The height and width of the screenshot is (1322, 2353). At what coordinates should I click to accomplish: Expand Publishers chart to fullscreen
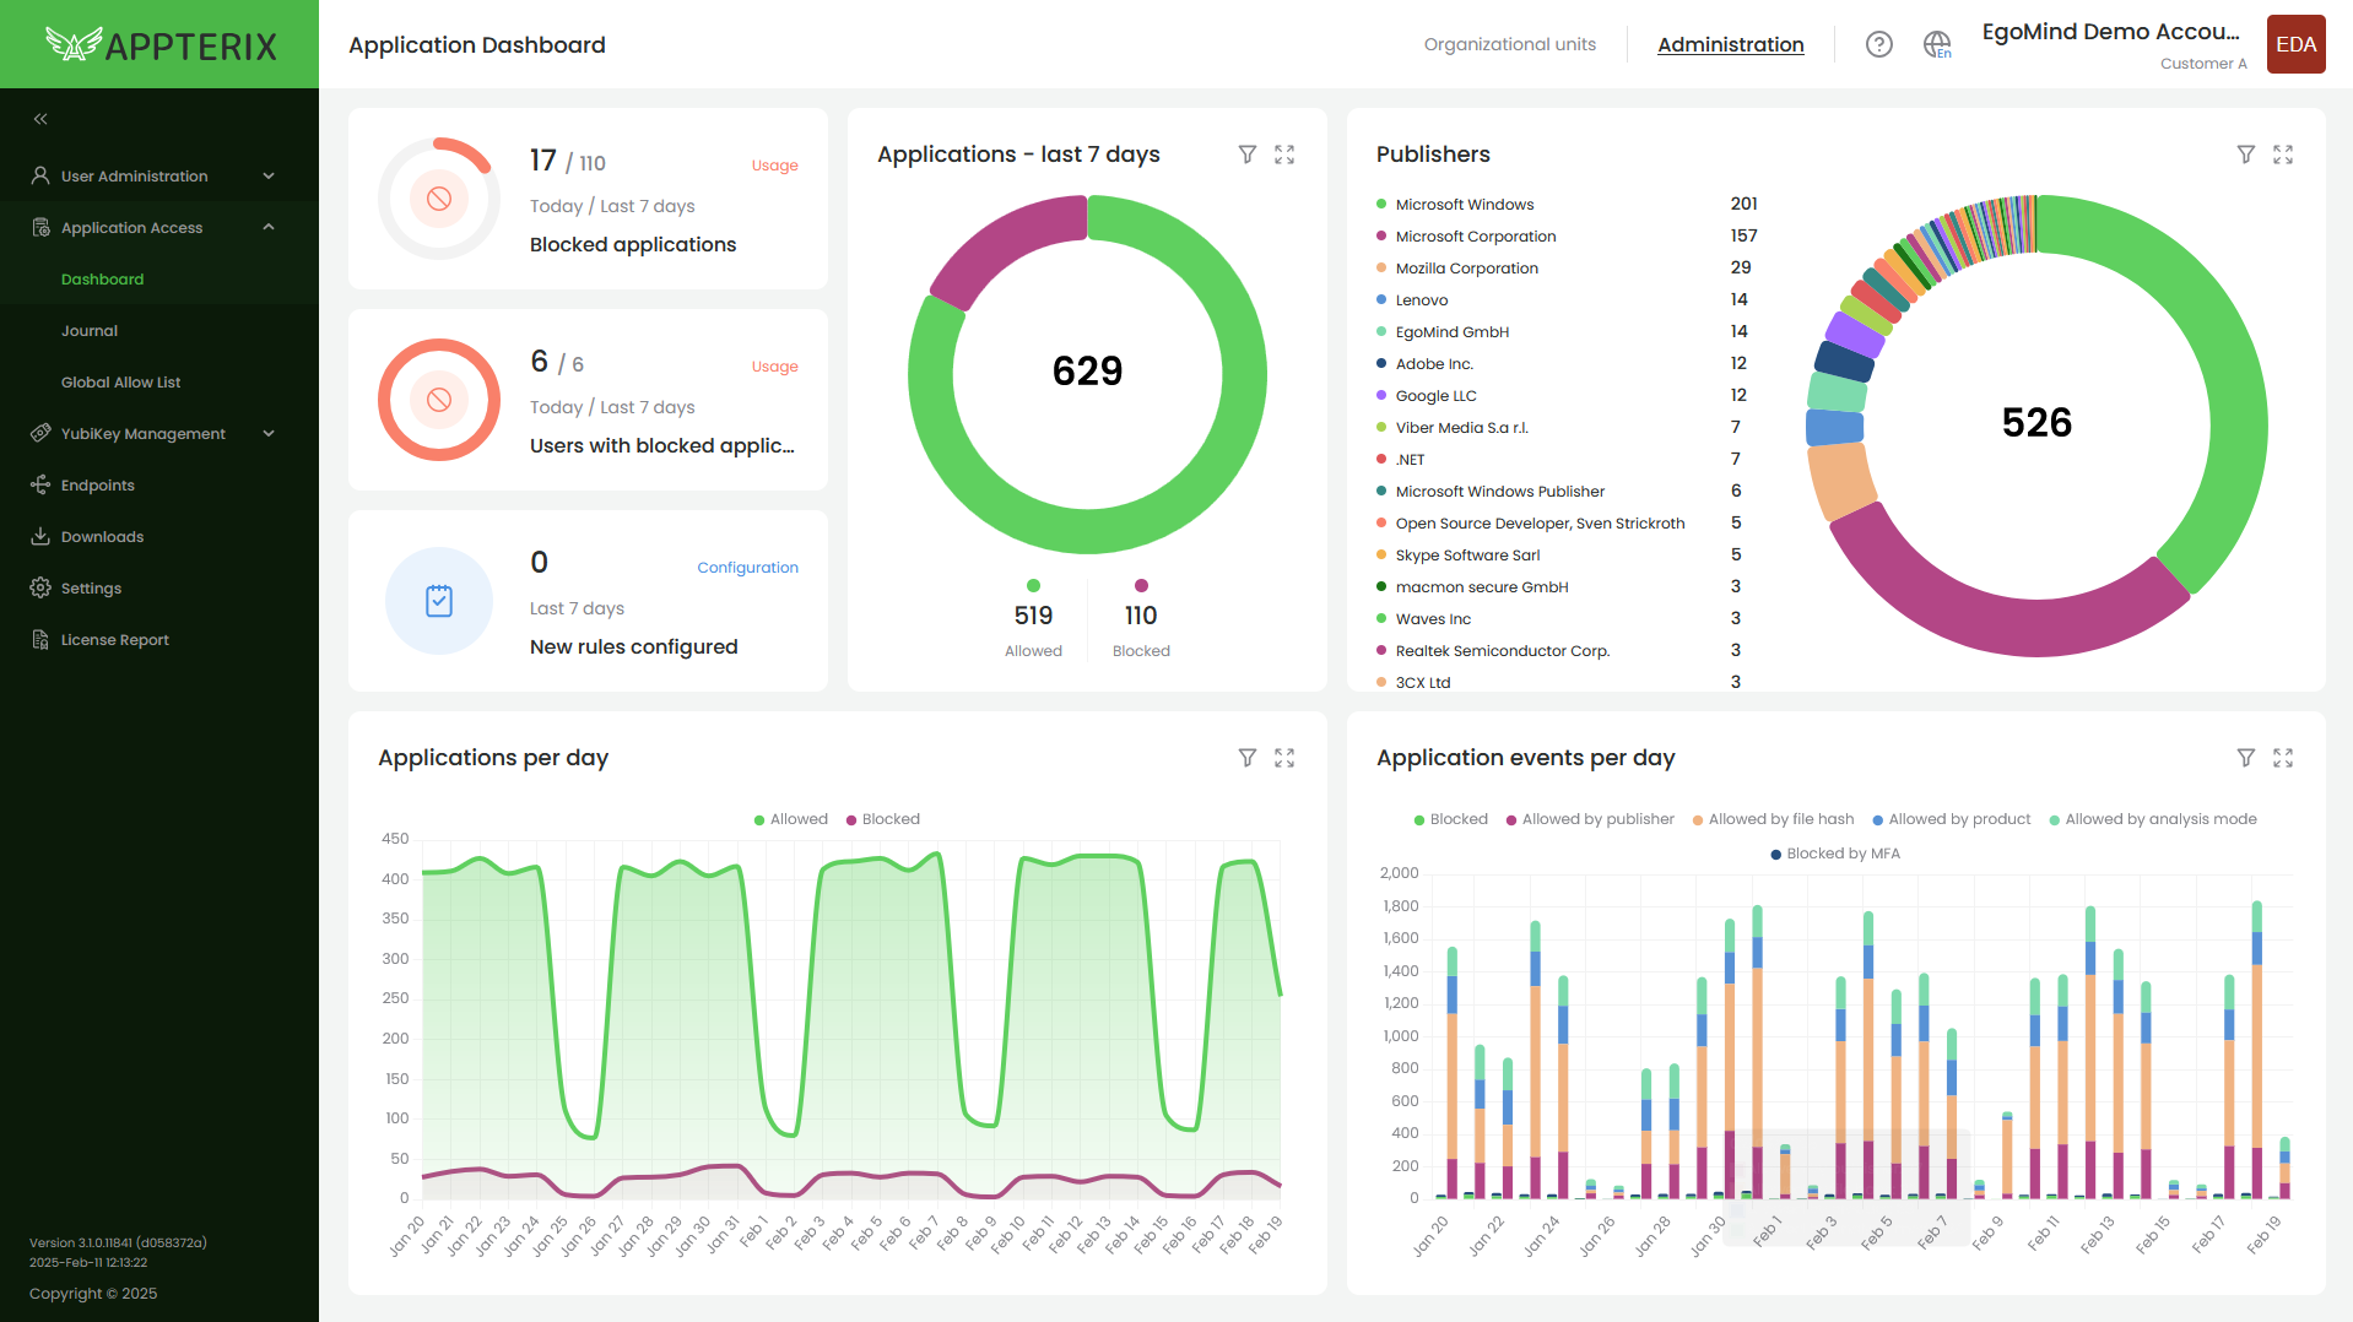click(x=2282, y=154)
